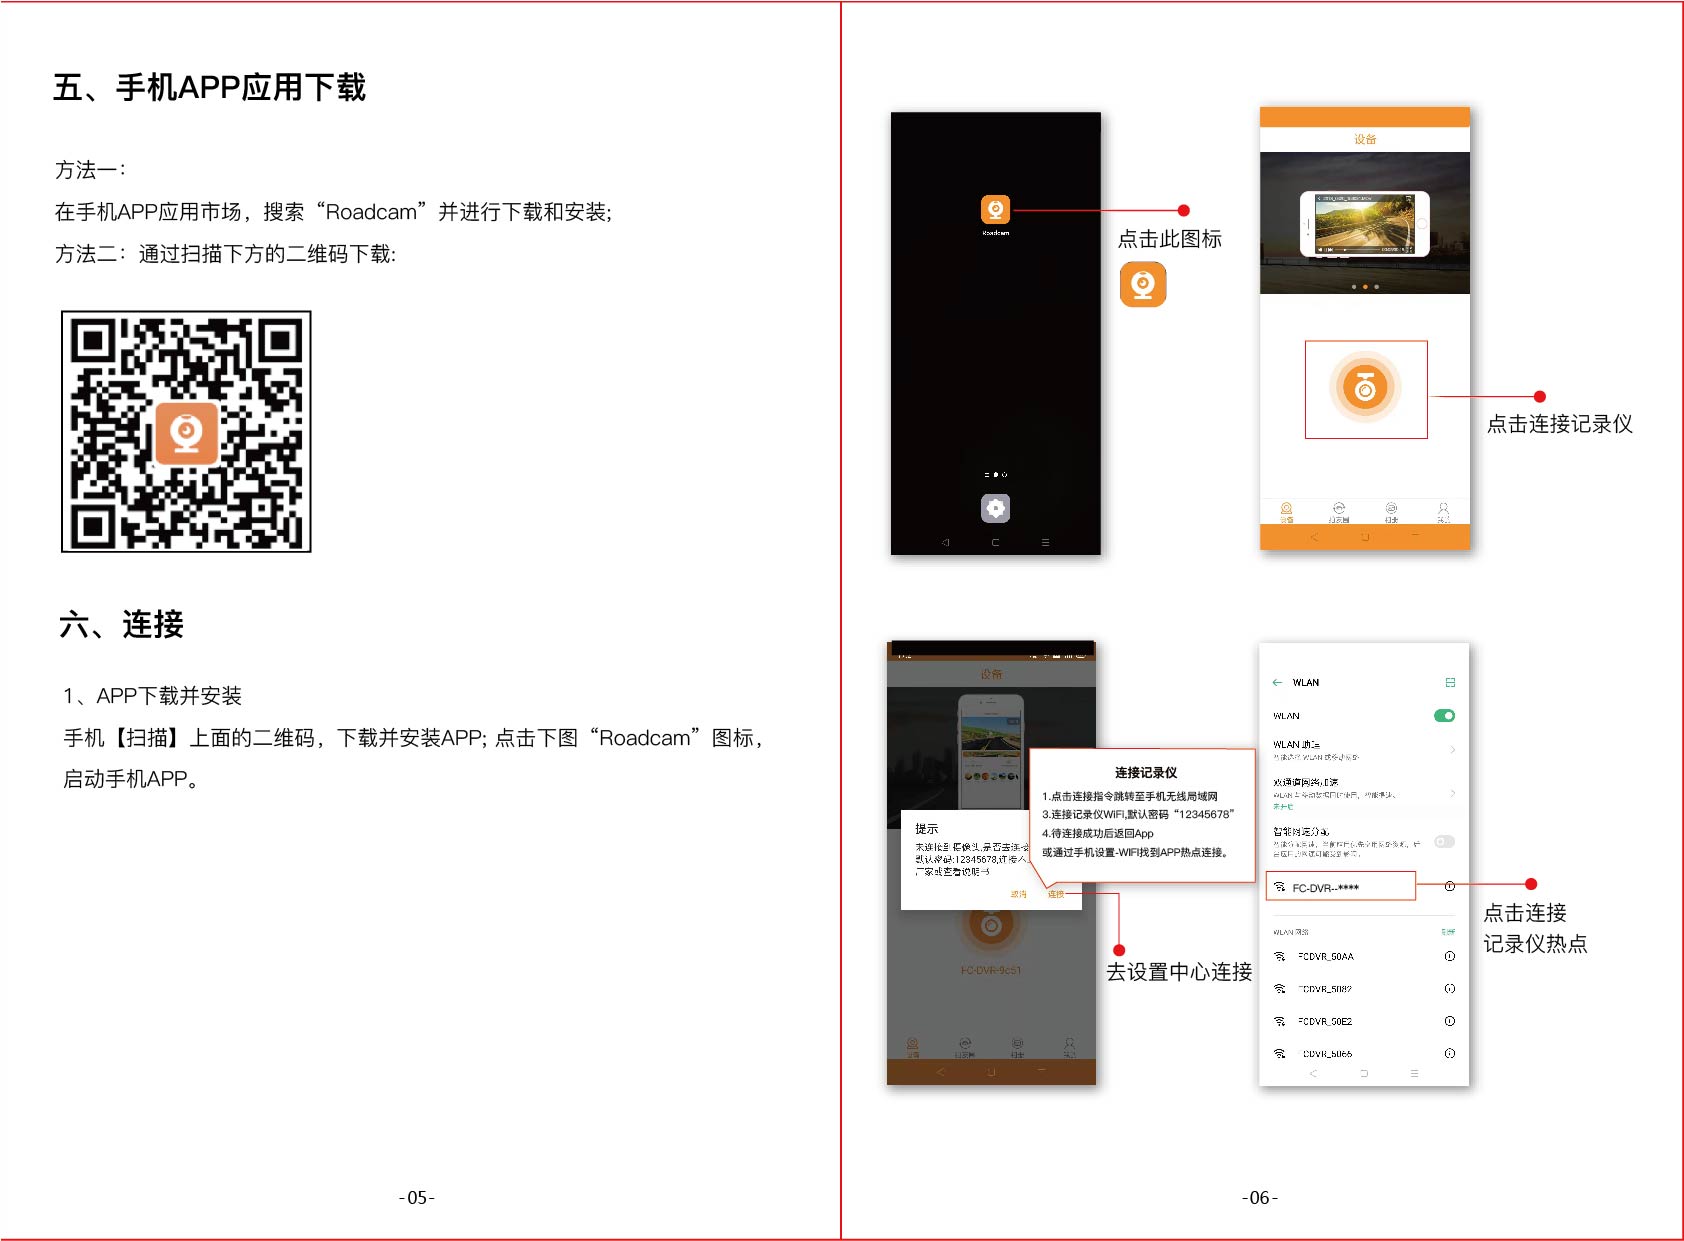Screen dimensions: 1684x1241
Task: Click the 六、连接 heading
Action: (121, 624)
